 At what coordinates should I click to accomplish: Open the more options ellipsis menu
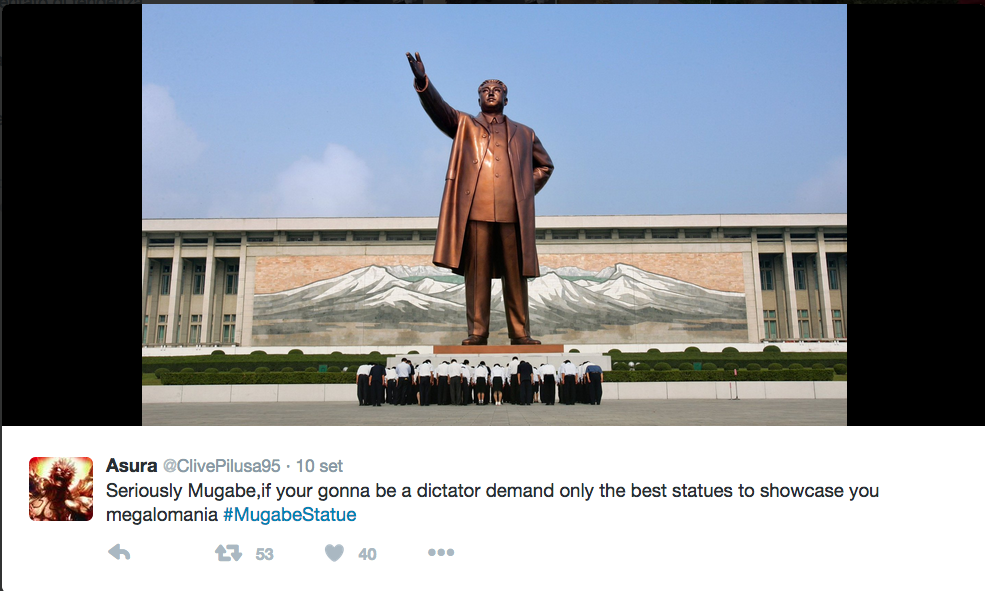[x=441, y=553]
